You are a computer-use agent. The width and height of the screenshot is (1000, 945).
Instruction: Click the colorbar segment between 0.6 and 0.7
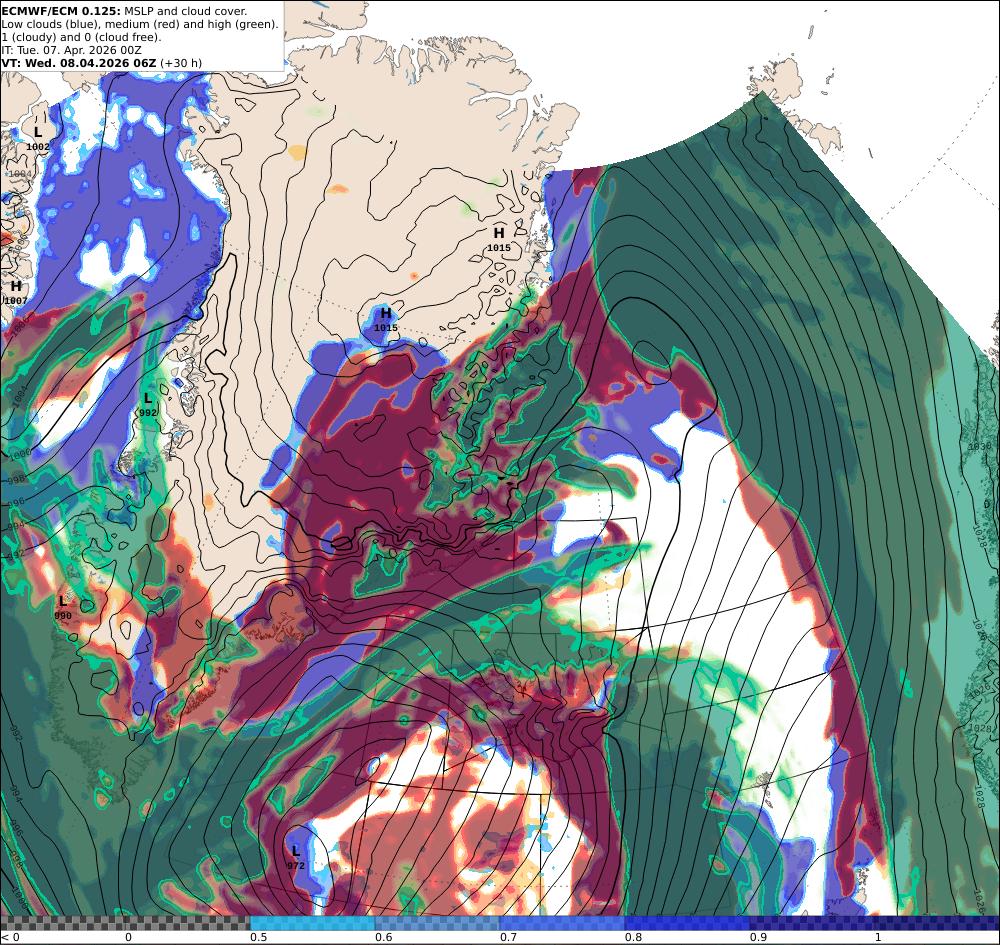[438, 923]
